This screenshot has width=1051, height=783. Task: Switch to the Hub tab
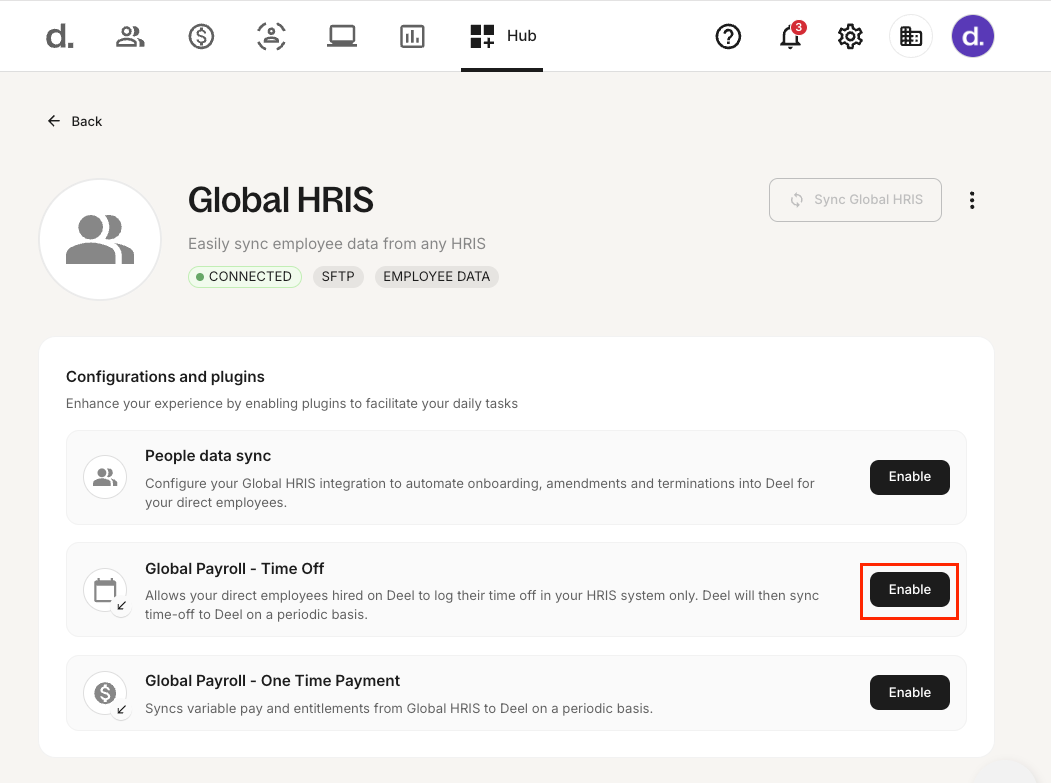(x=503, y=36)
